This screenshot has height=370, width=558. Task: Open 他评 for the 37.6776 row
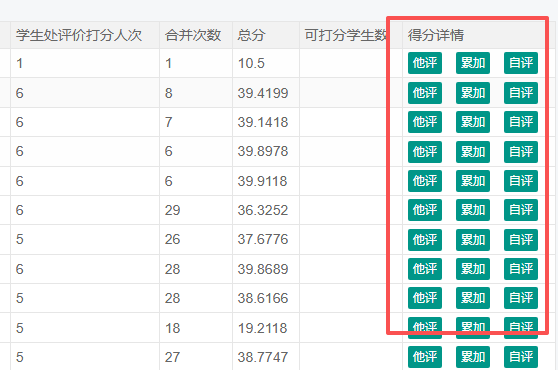click(425, 240)
